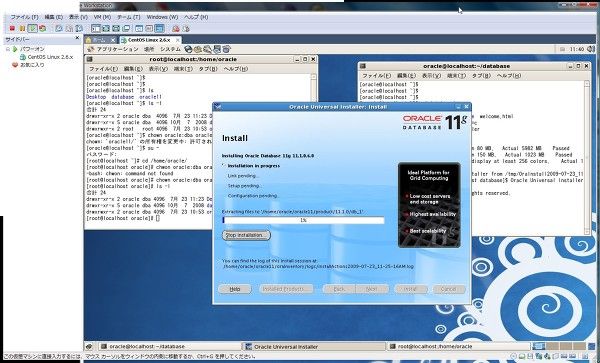Open VMware ファイル(F) menu
600x363 pixels.
(24, 17)
